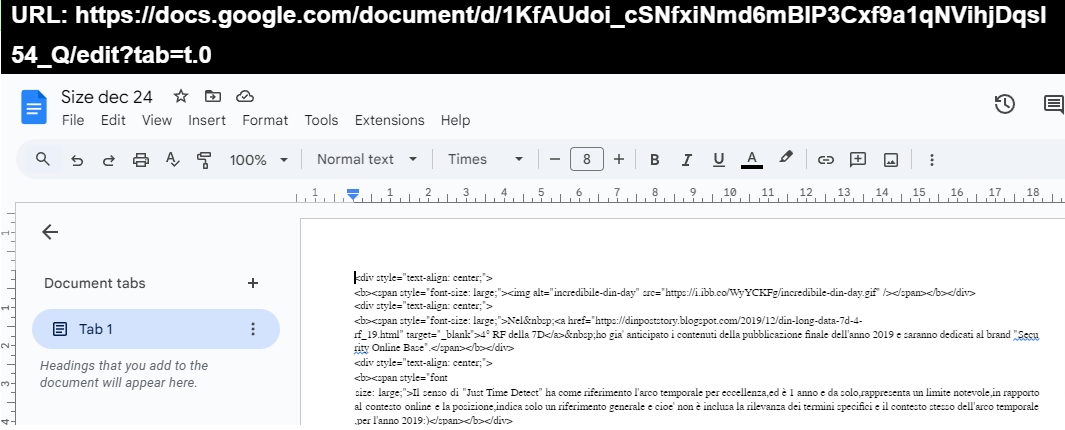Decrease font size with minus

[555, 160]
